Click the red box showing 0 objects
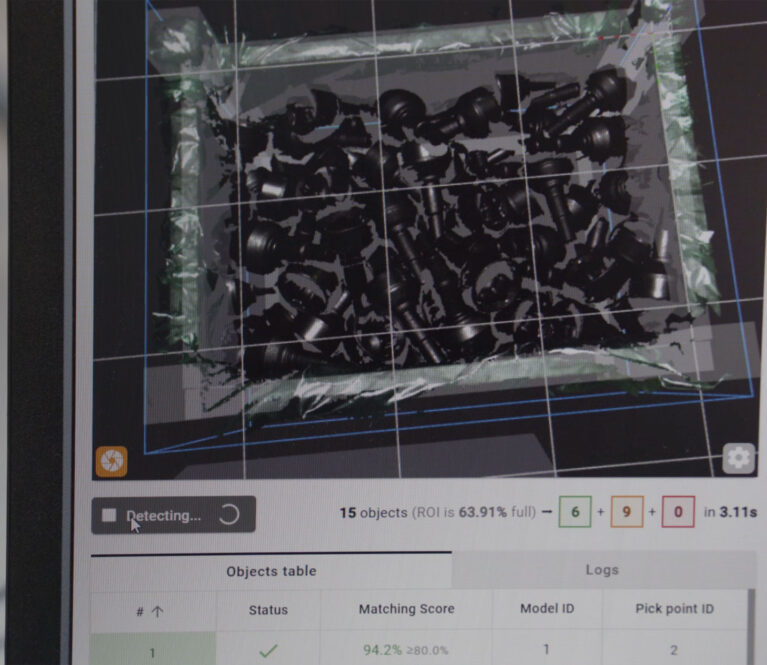Screen dimensions: 767x665 point(678,512)
